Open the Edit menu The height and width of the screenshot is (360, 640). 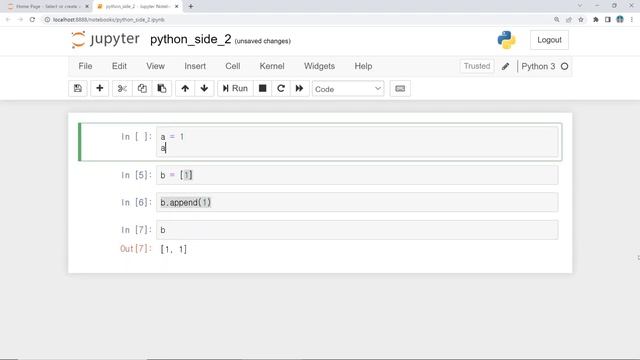(x=119, y=66)
